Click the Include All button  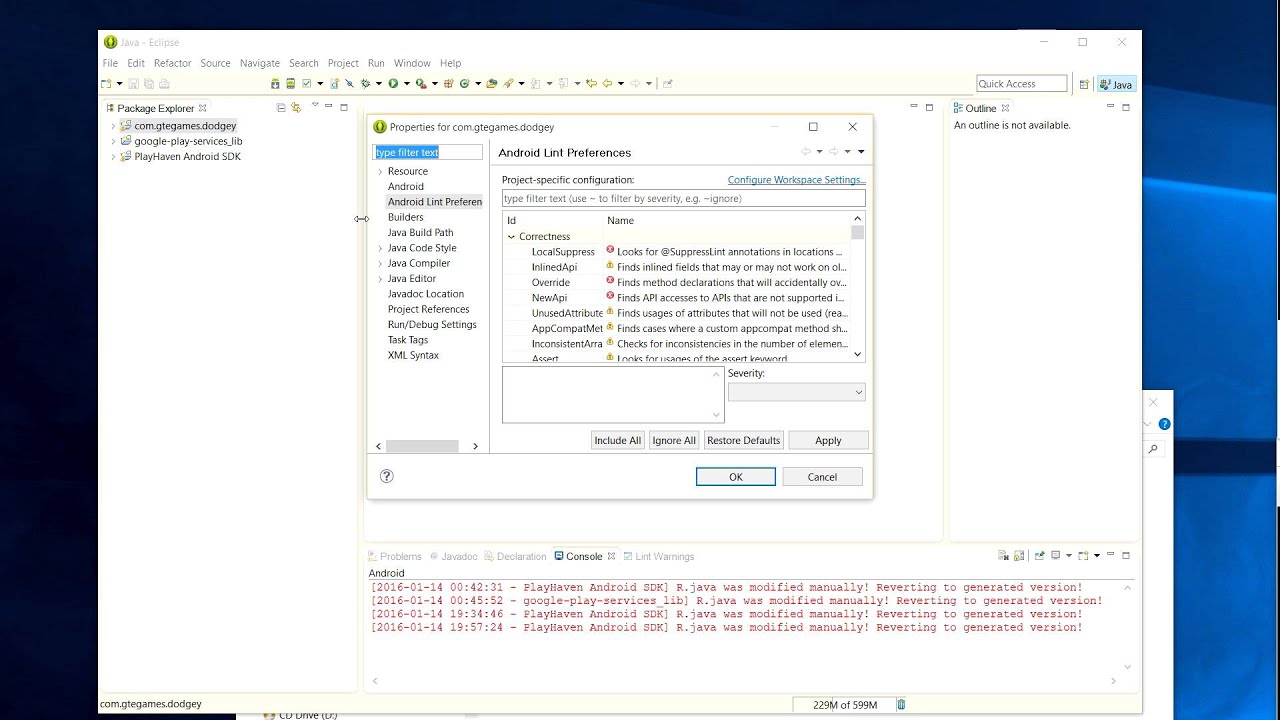617,440
